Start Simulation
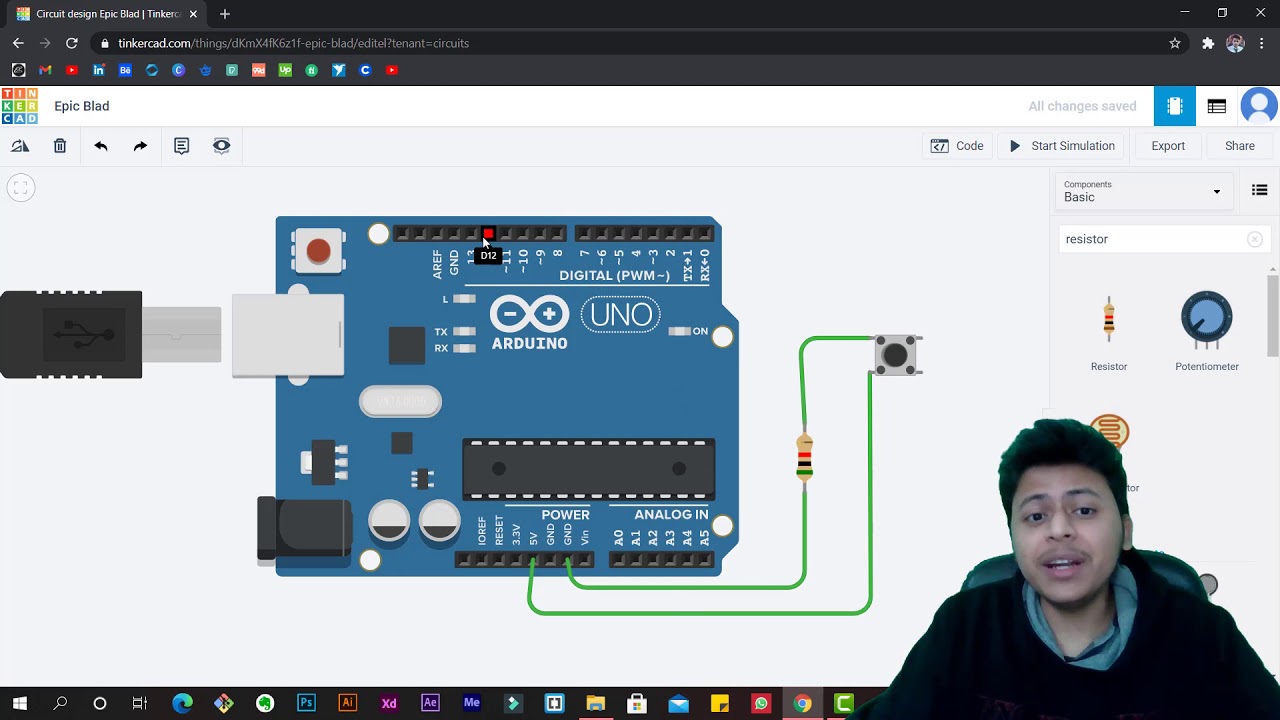The height and width of the screenshot is (720, 1280). (1062, 146)
